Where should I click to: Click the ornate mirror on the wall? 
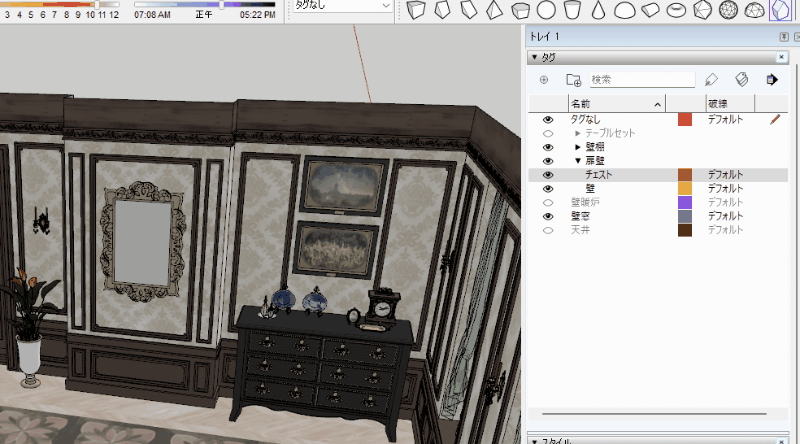[142, 242]
